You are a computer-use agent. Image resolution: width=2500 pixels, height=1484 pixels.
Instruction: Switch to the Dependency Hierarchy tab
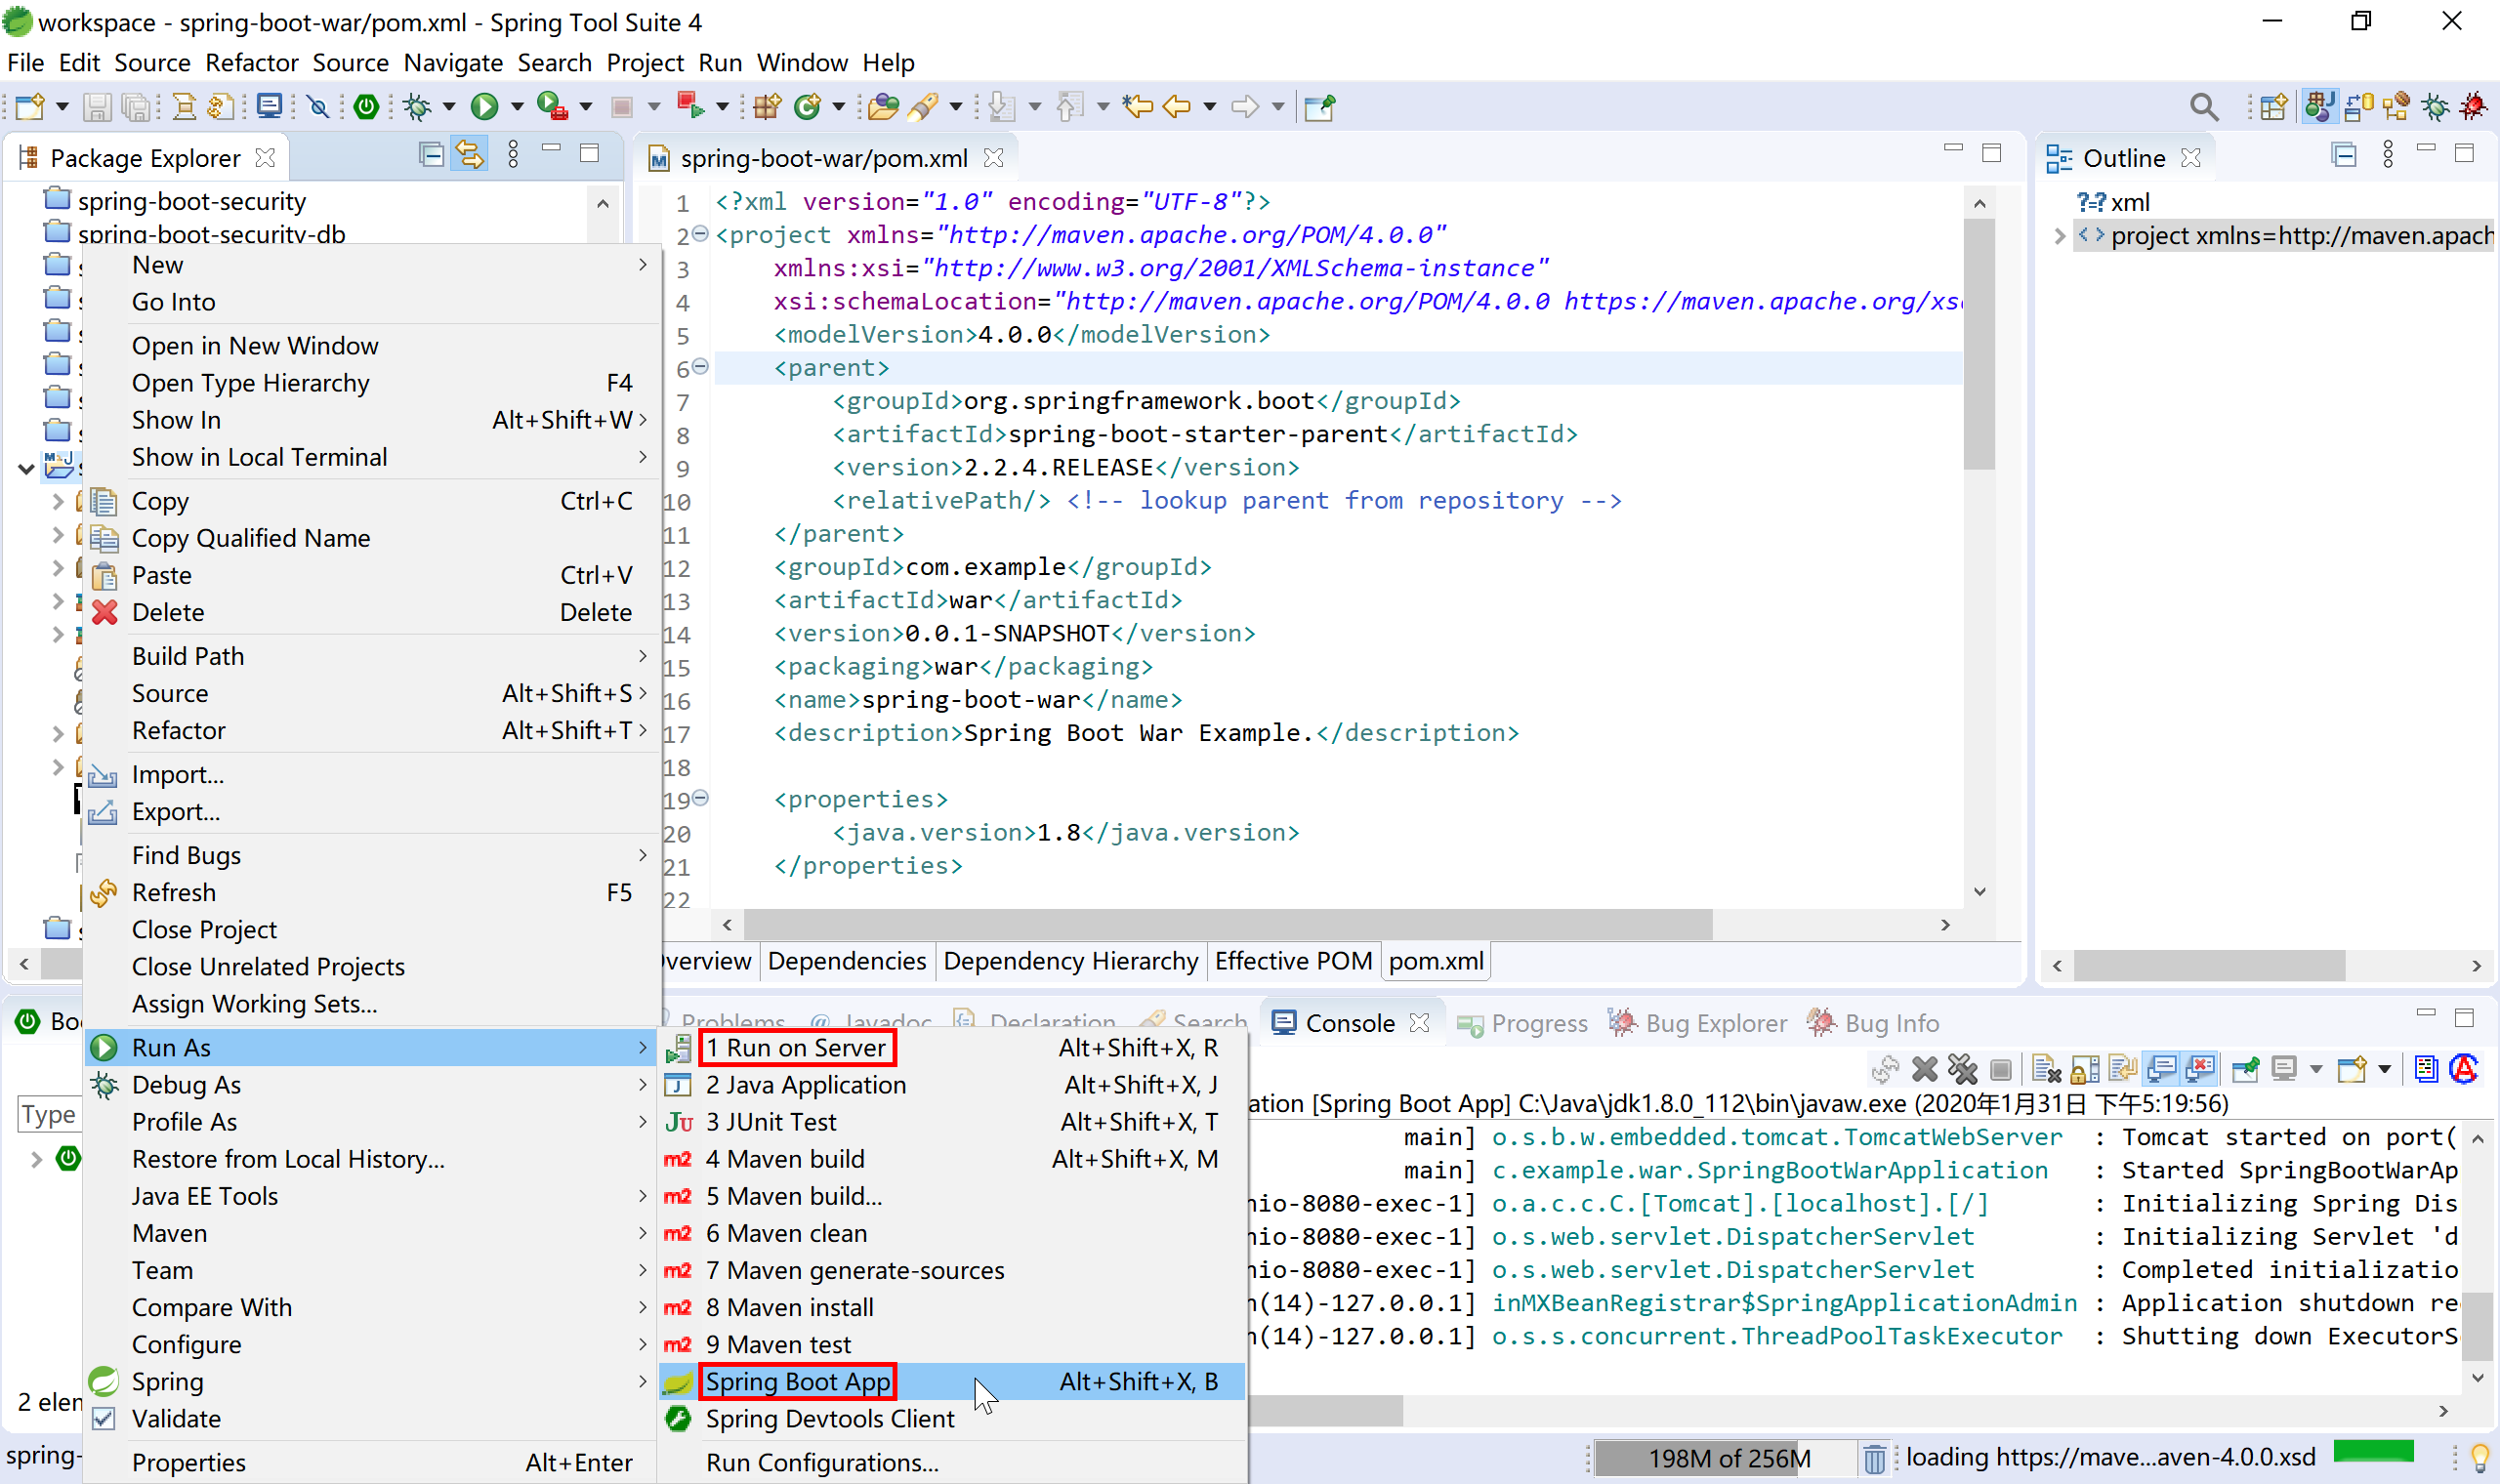click(1069, 961)
